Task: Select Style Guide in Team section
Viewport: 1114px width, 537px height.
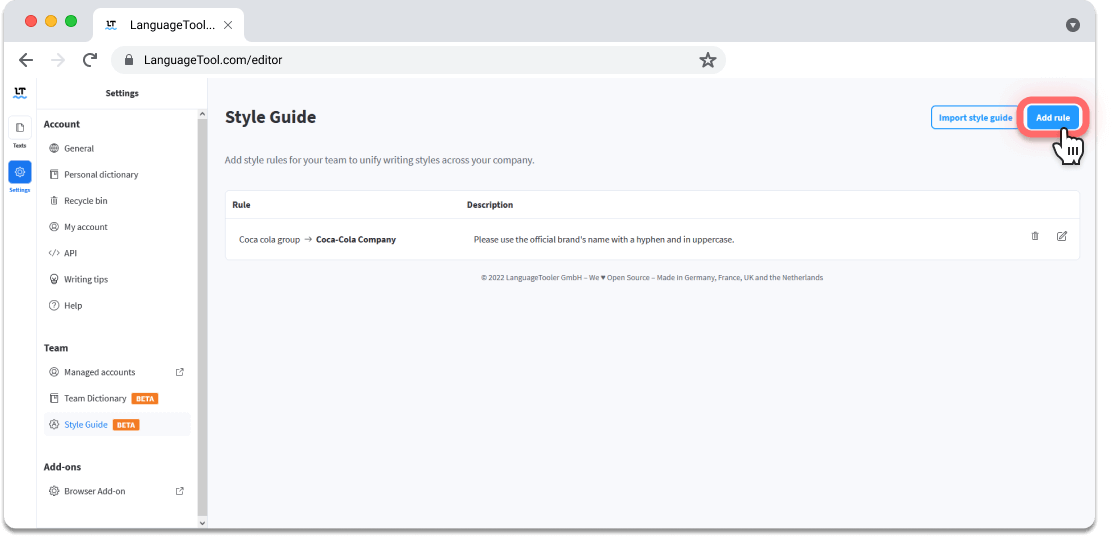Action: [117, 425]
